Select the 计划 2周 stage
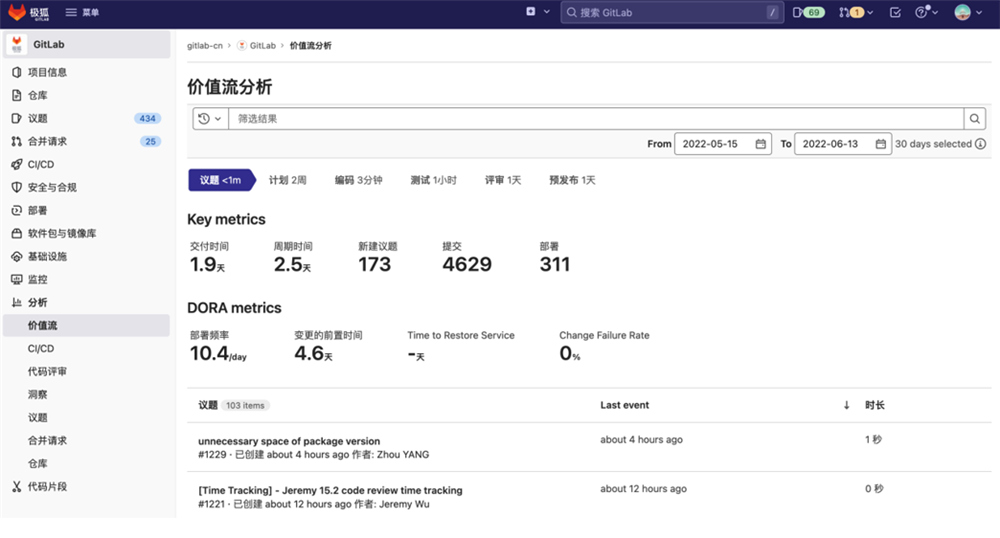 (x=288, y=180)
